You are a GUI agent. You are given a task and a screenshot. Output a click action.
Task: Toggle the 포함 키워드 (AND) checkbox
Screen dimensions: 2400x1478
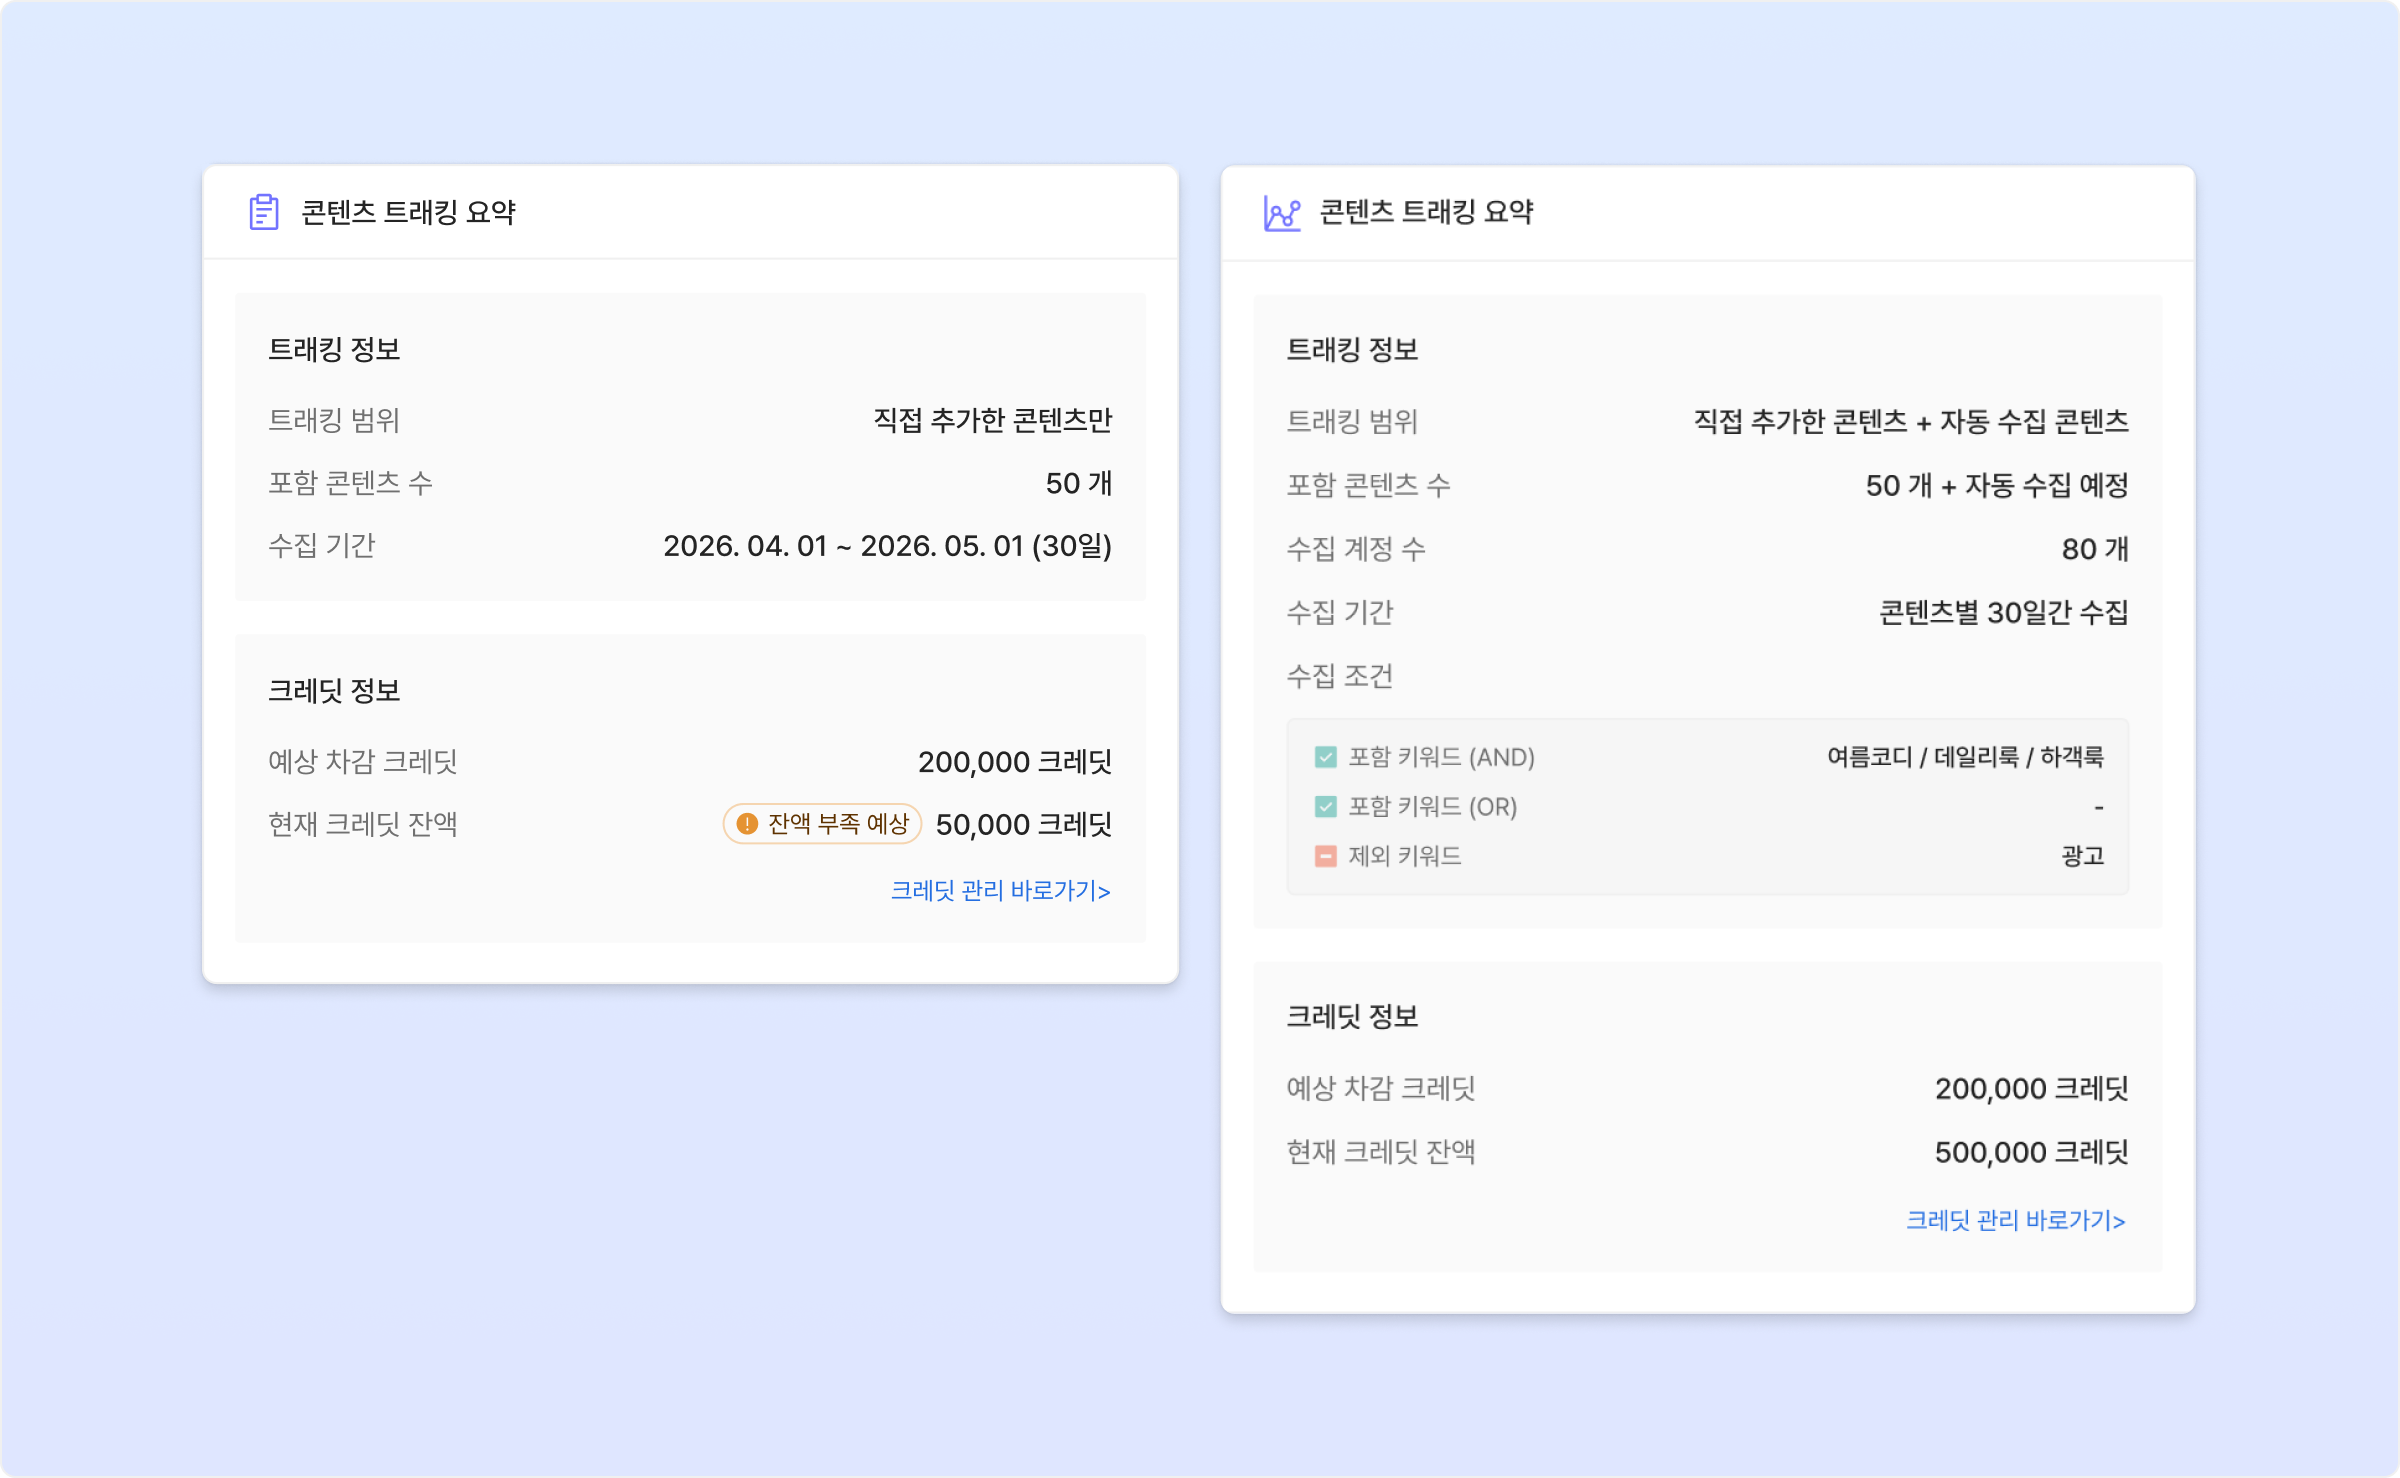[x=1326, y=757]
